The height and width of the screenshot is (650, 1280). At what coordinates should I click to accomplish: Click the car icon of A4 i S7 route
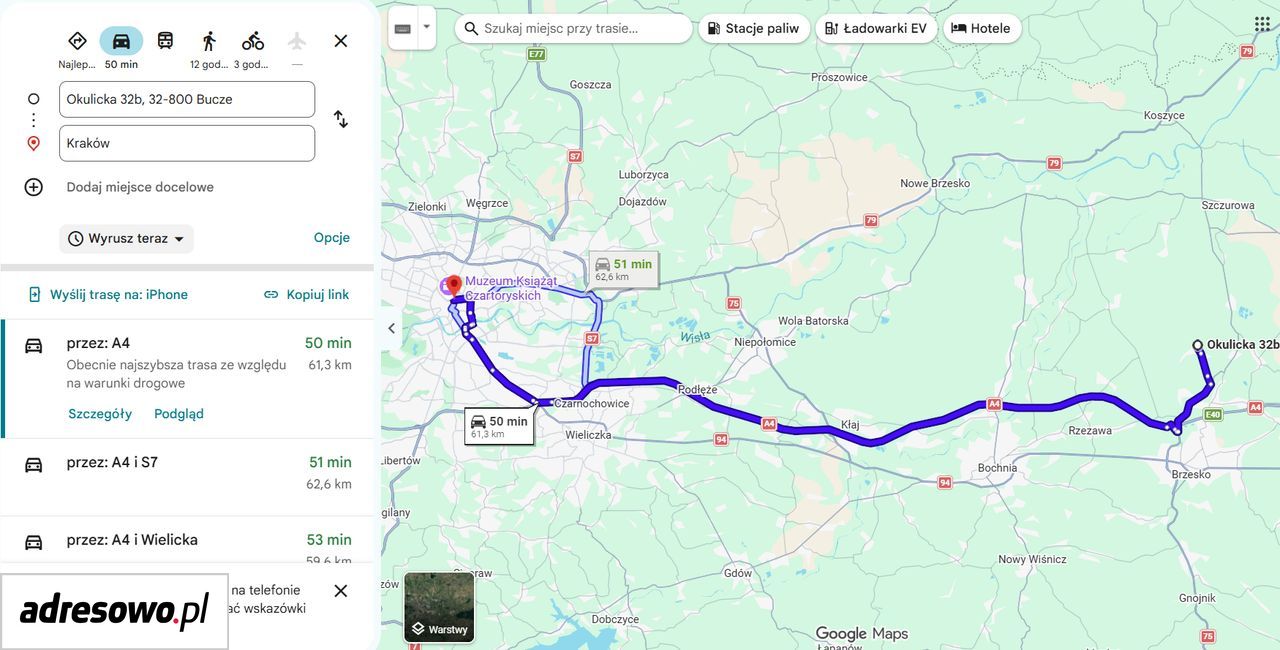[34, 464]
